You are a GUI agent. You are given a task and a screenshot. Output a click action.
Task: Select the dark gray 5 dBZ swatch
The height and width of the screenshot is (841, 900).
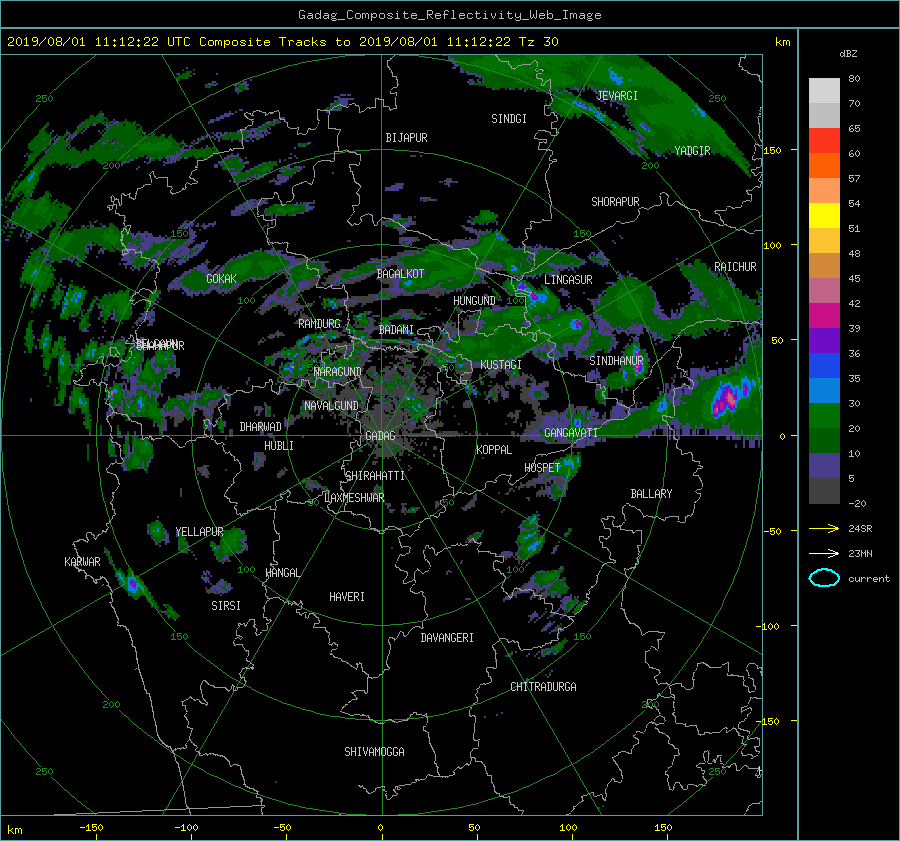824,491
